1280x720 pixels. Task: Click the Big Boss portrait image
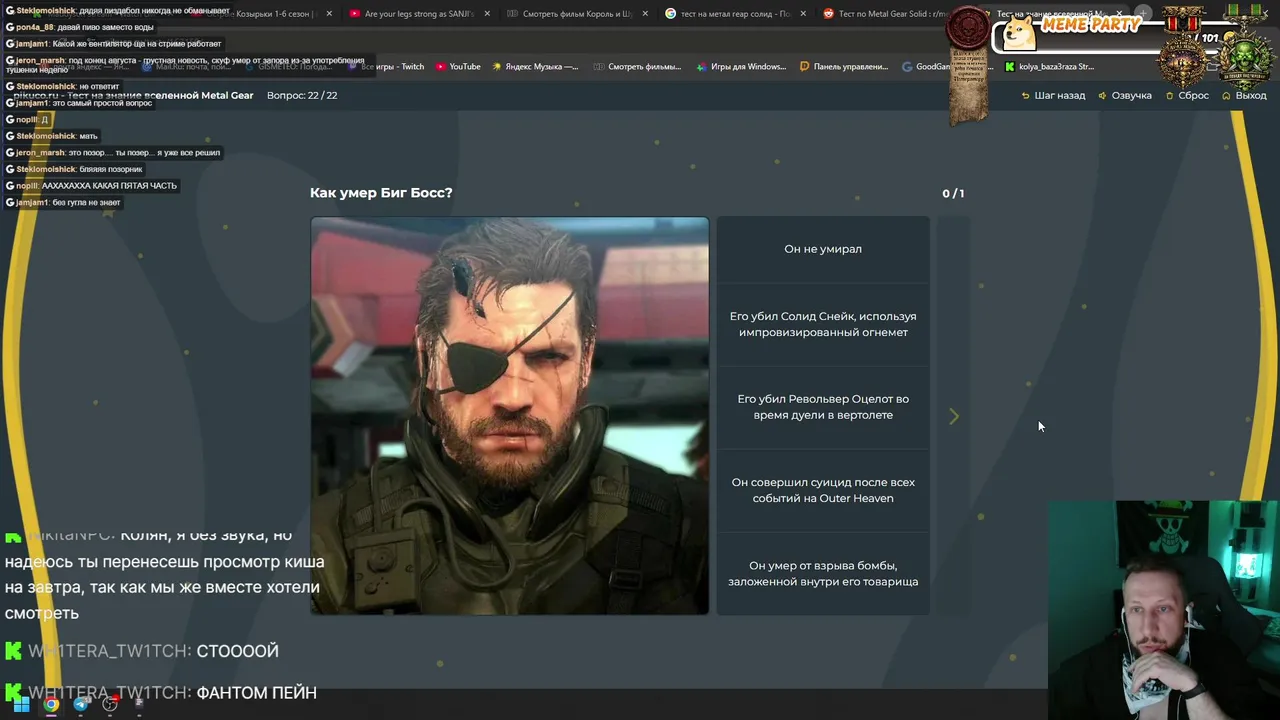509,415
